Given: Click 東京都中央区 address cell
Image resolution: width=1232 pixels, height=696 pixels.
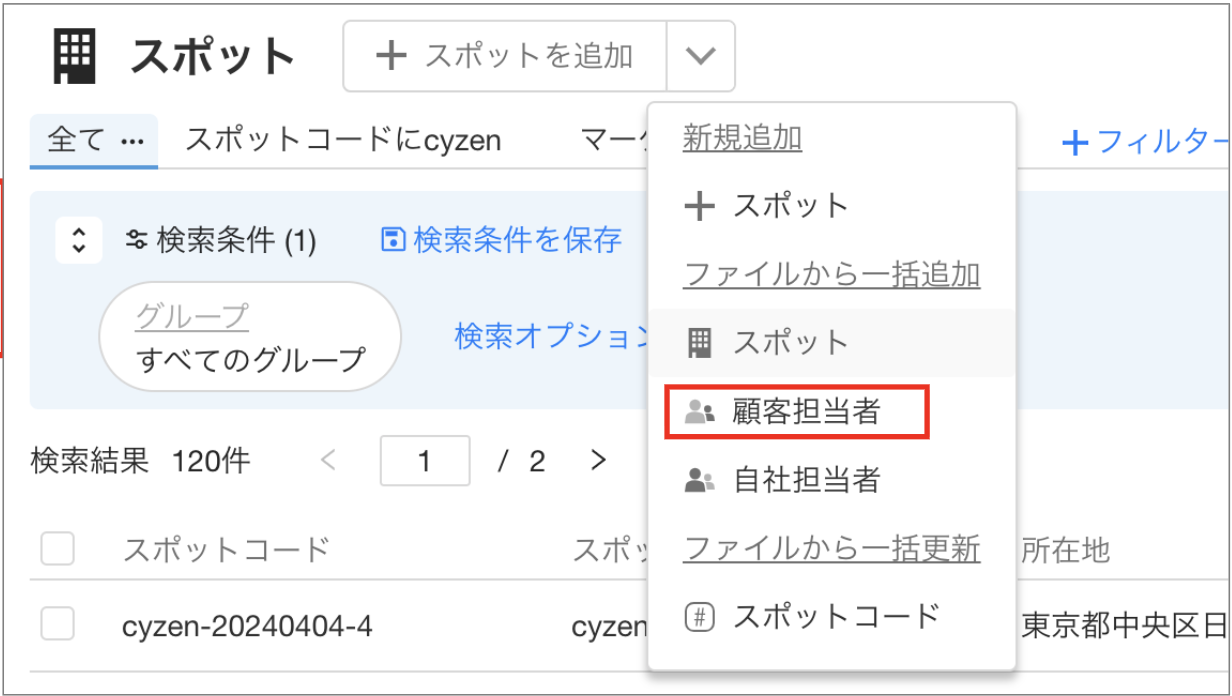Looking at the screenshot, I should tap(1124, 626).
